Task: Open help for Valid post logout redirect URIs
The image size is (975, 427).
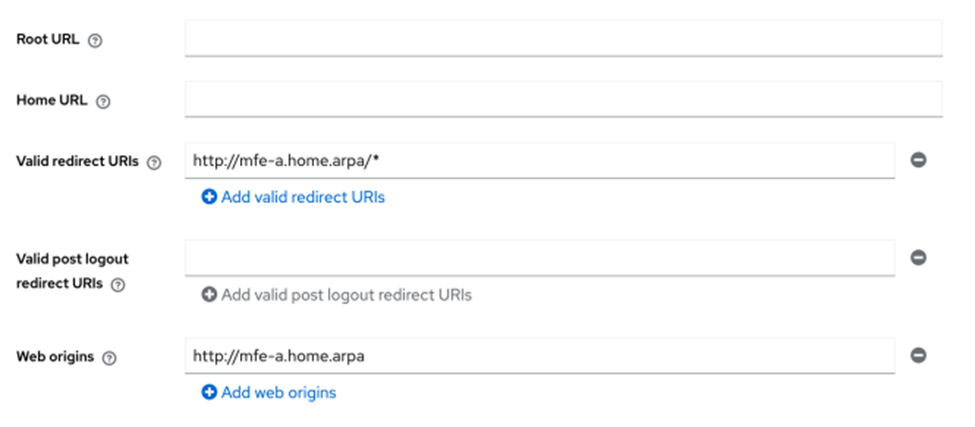Action: coord(118,285)
